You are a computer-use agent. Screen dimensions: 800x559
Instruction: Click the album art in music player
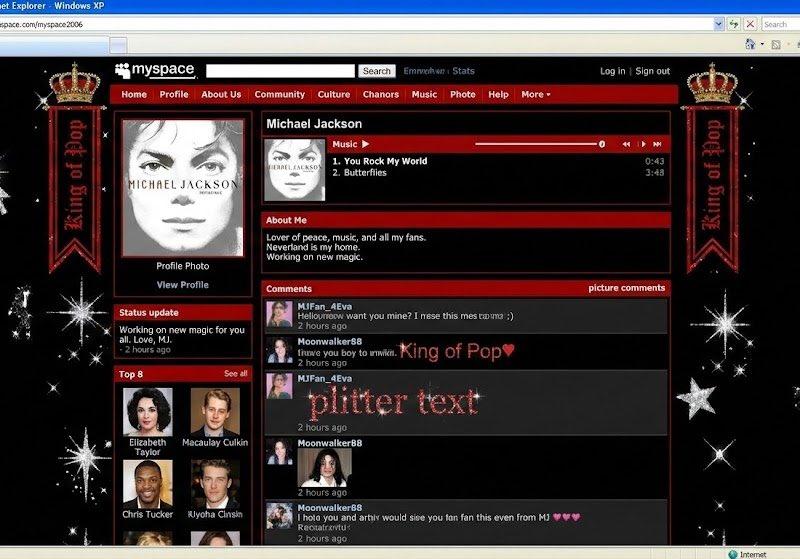tap(294, 170)
